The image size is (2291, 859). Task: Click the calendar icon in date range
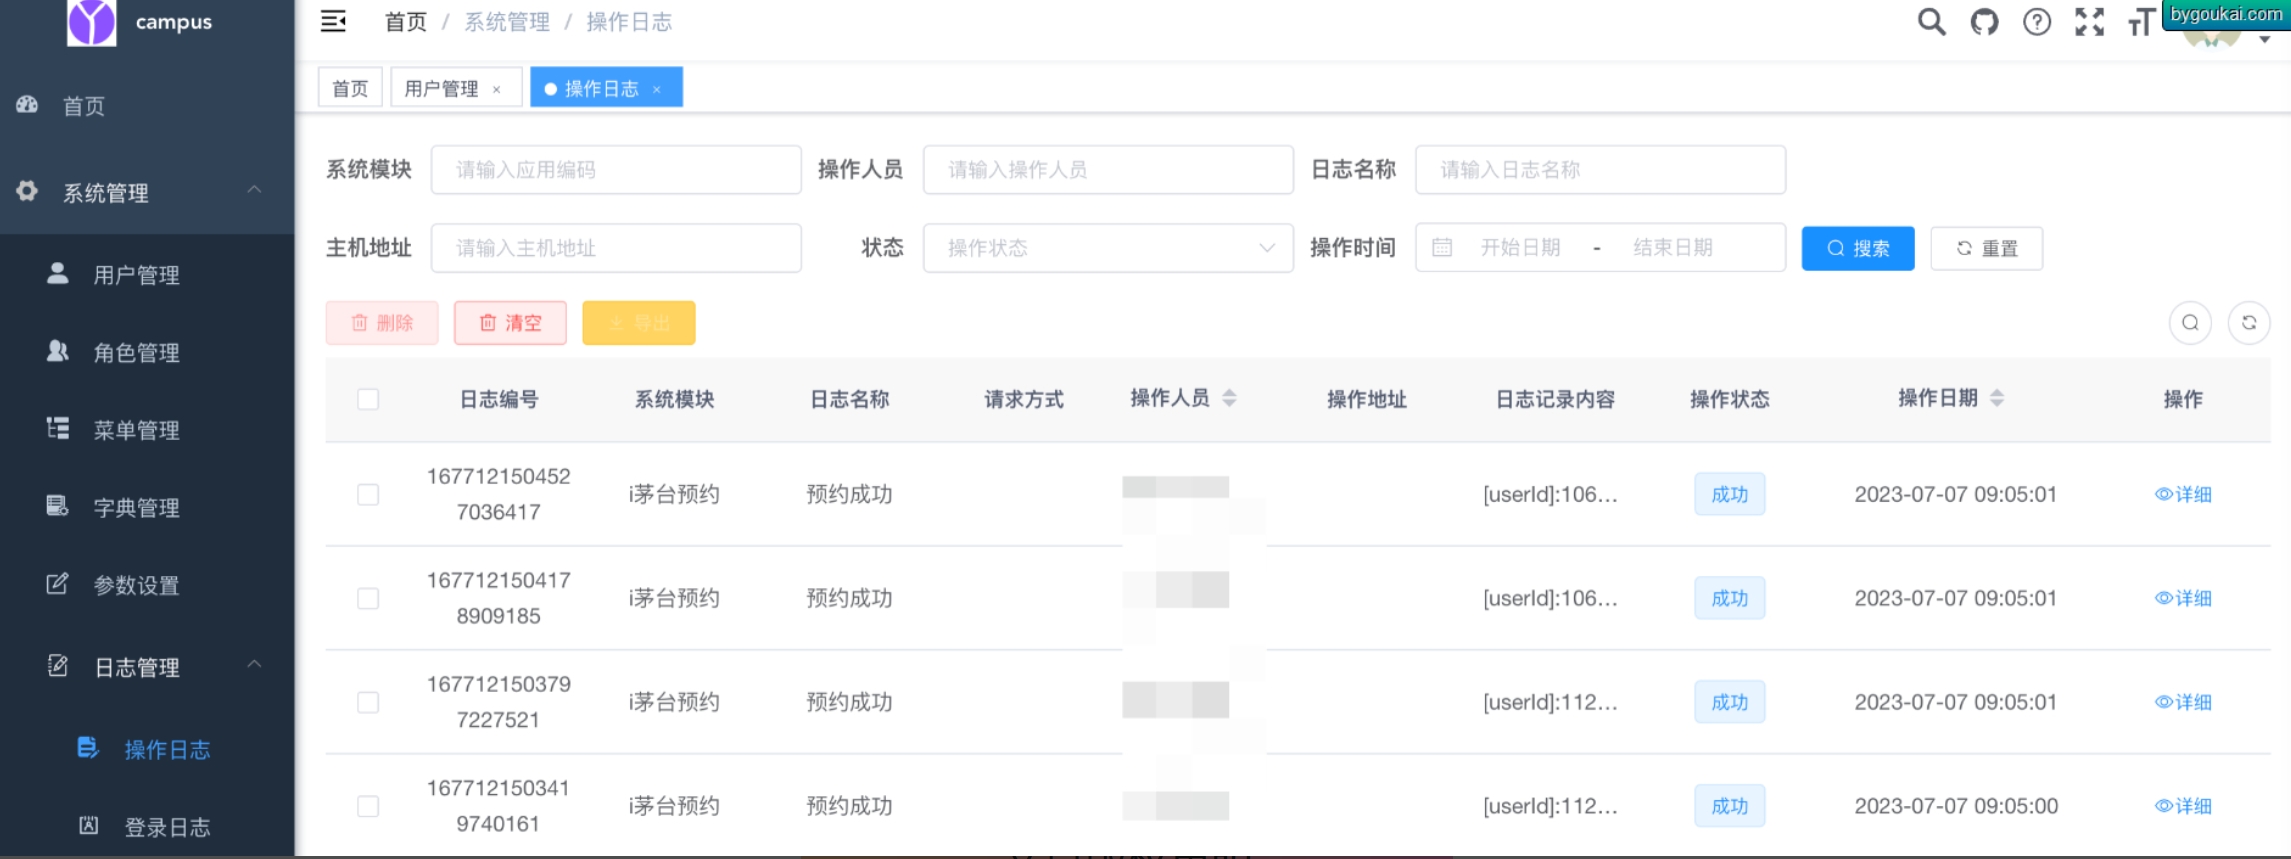(1442, 247)
